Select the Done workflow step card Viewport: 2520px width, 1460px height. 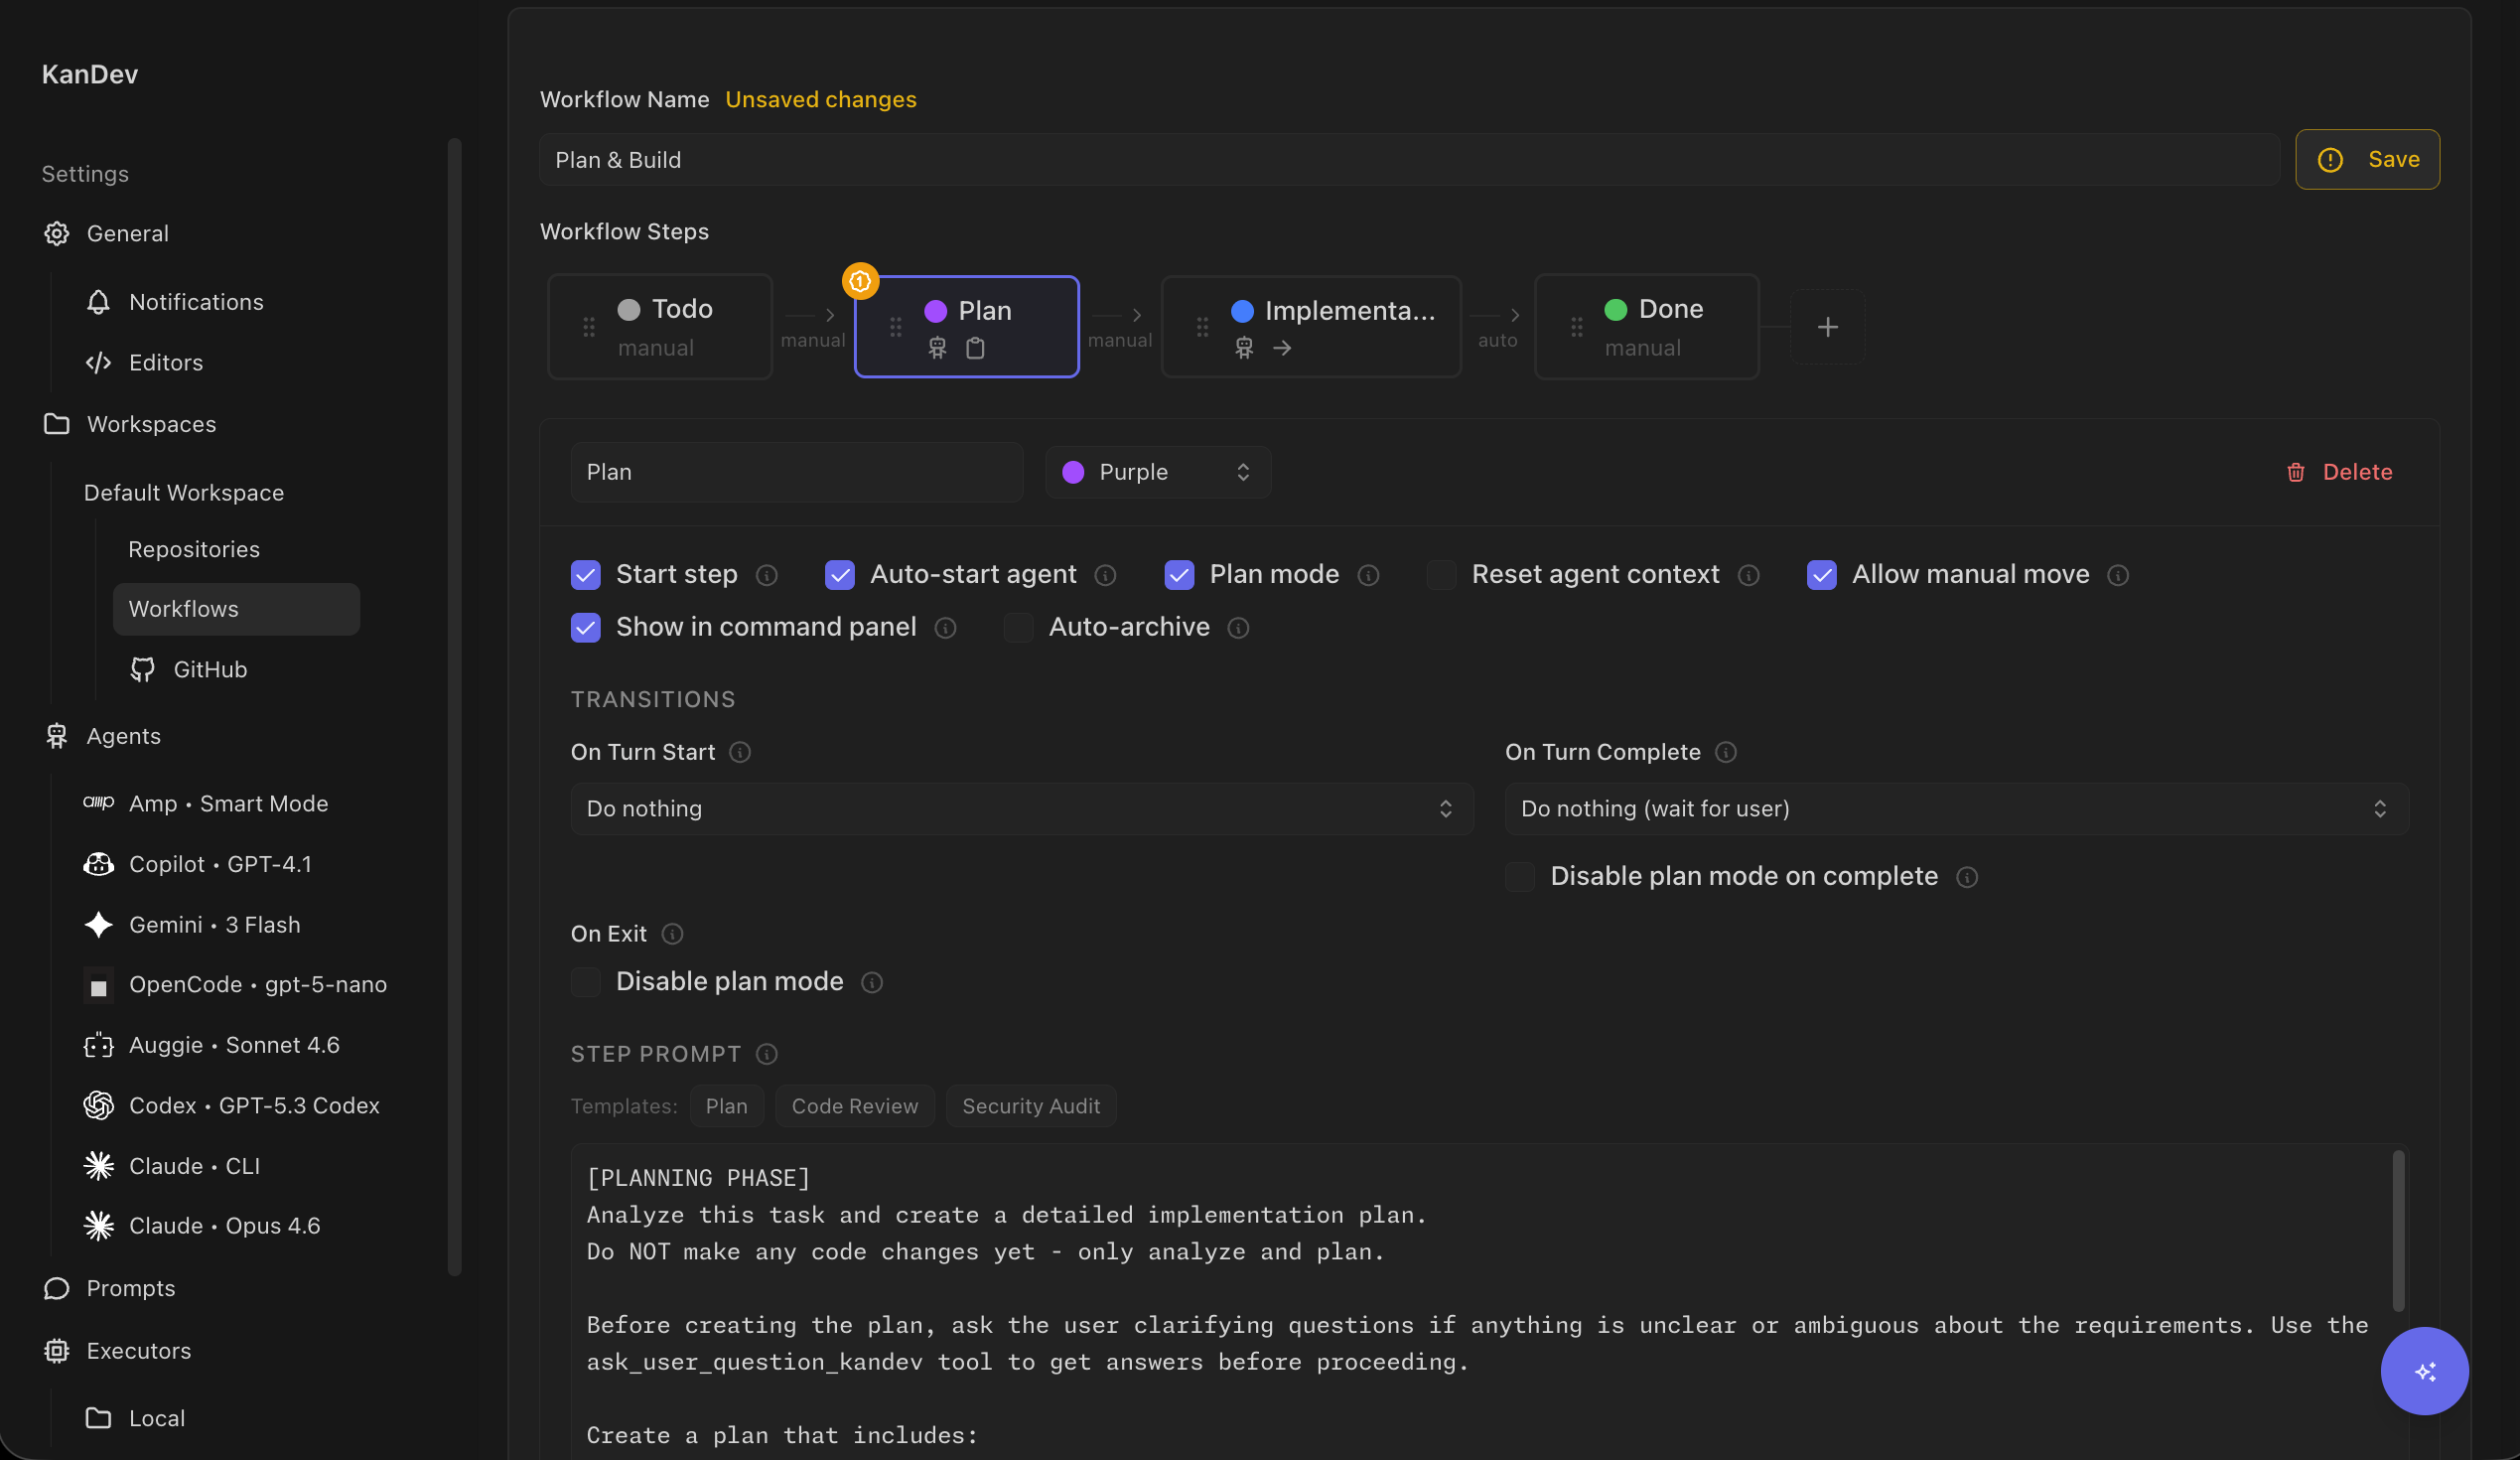pyautogui.click(x=1647, y=327)
